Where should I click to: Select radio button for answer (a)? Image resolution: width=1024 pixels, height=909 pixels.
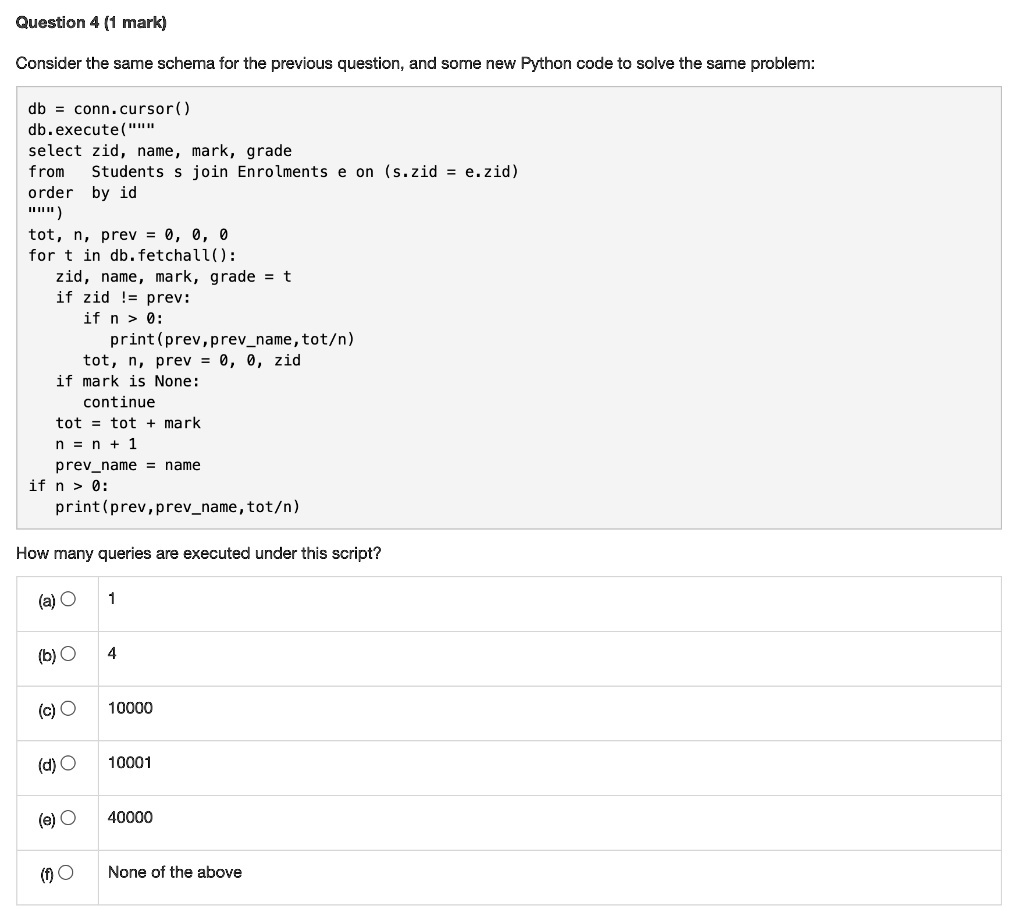point(67,597)
